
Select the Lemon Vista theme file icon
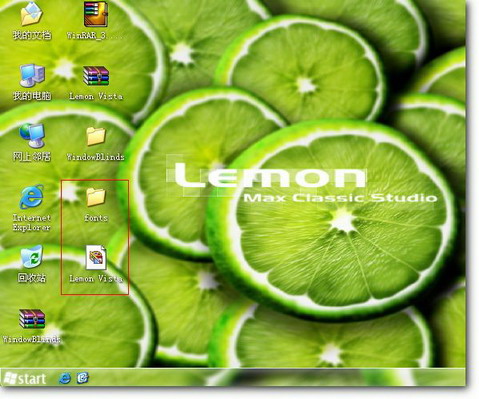click(96, 257)
